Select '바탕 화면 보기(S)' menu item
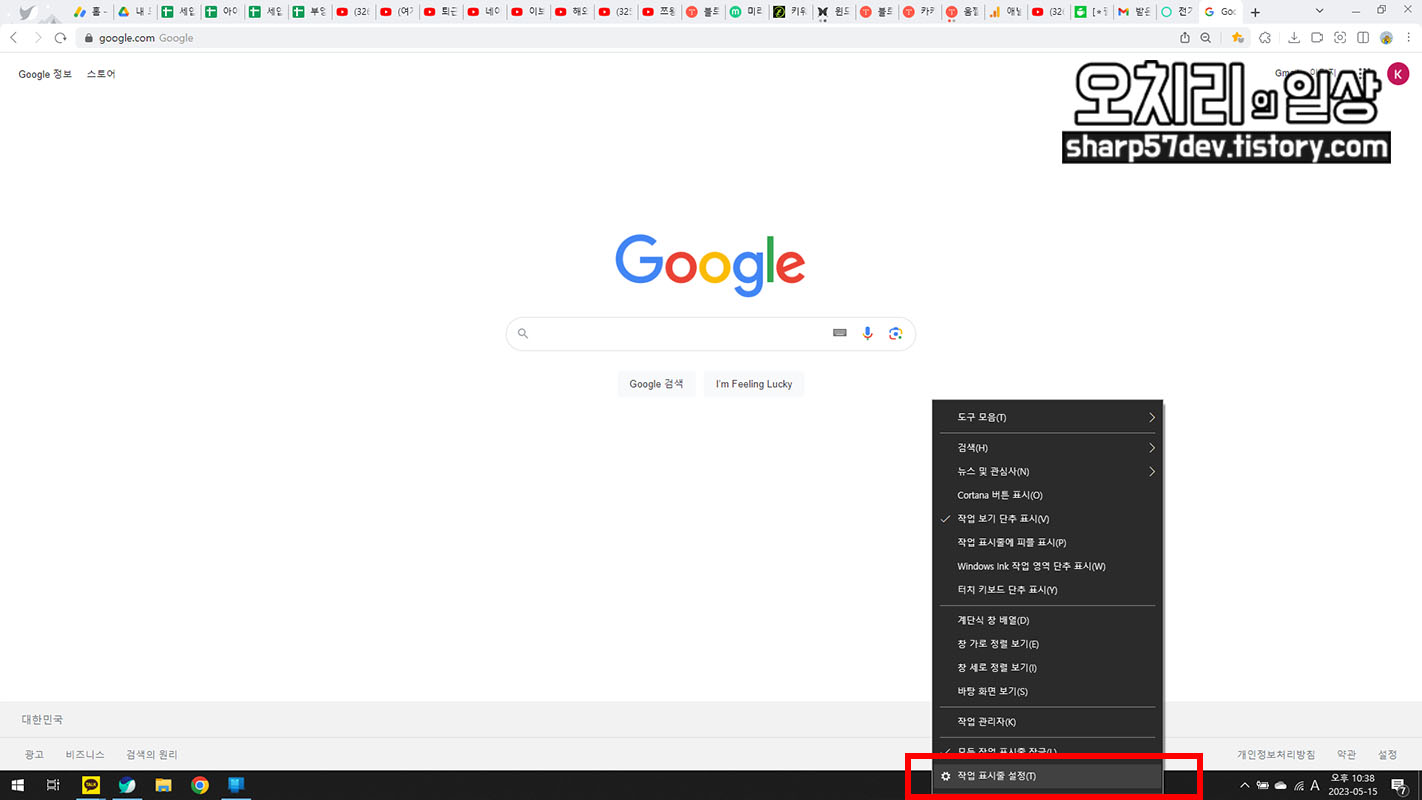The height and width of the screenshot is (800, 1422). pos(1047,691)
